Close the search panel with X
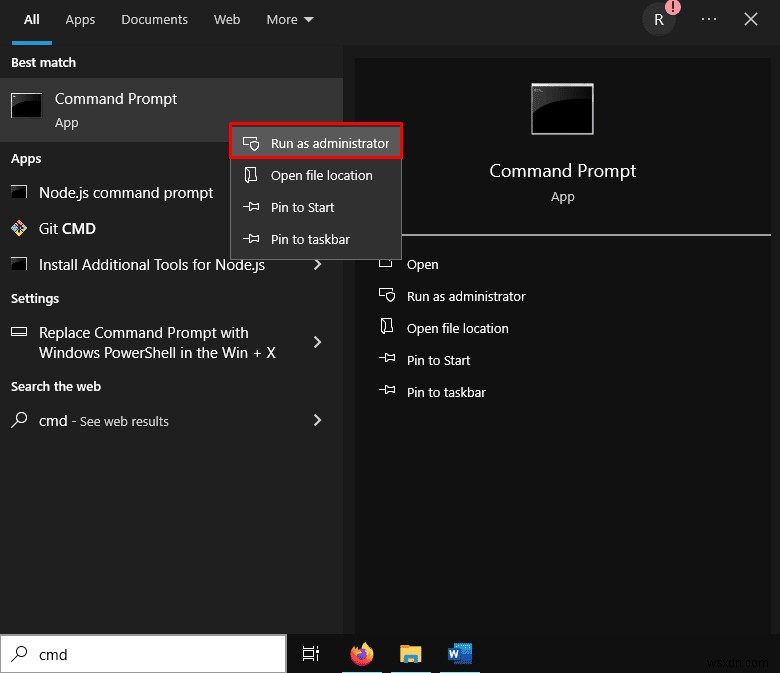This screenshot has height=673, width=780. 751,19
